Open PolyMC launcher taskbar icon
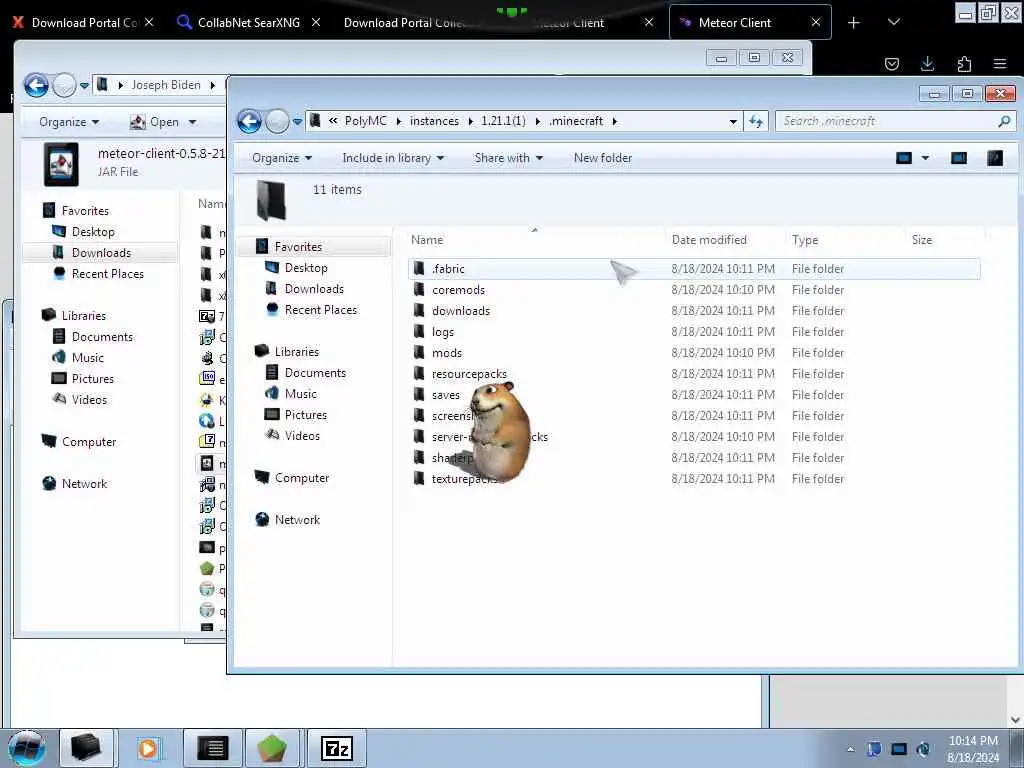Screen dimensions: 1024x768 coord(272,748)
